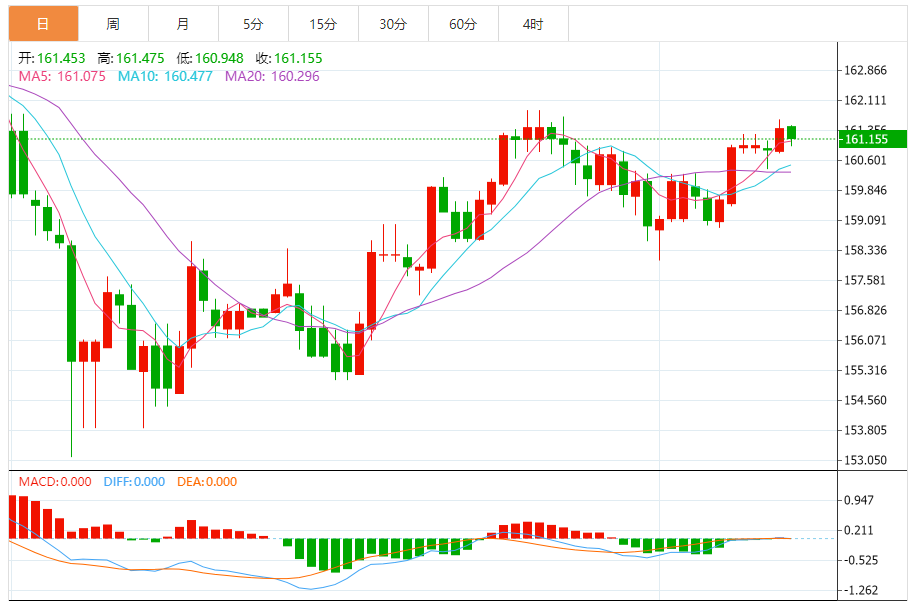Click the high price 高:161.475
The height and width of the screenshot is (601, 917).
click(x=131, y=58)
